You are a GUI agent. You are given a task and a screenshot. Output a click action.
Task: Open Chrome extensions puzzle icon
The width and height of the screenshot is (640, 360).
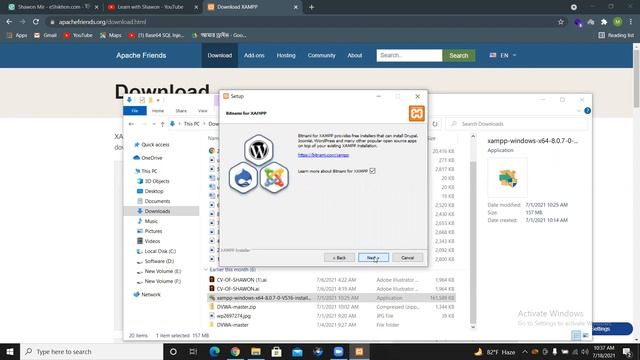(604, 22)
